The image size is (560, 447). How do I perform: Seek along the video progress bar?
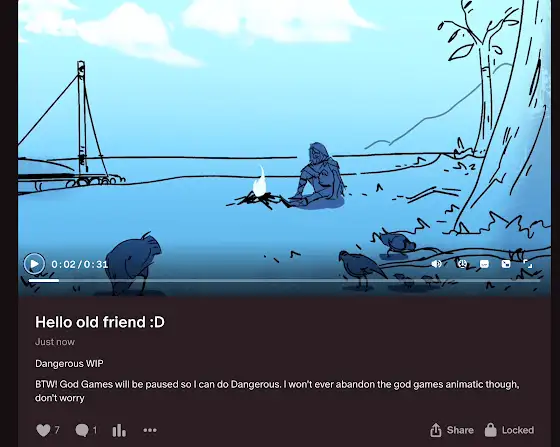[284, 281]
